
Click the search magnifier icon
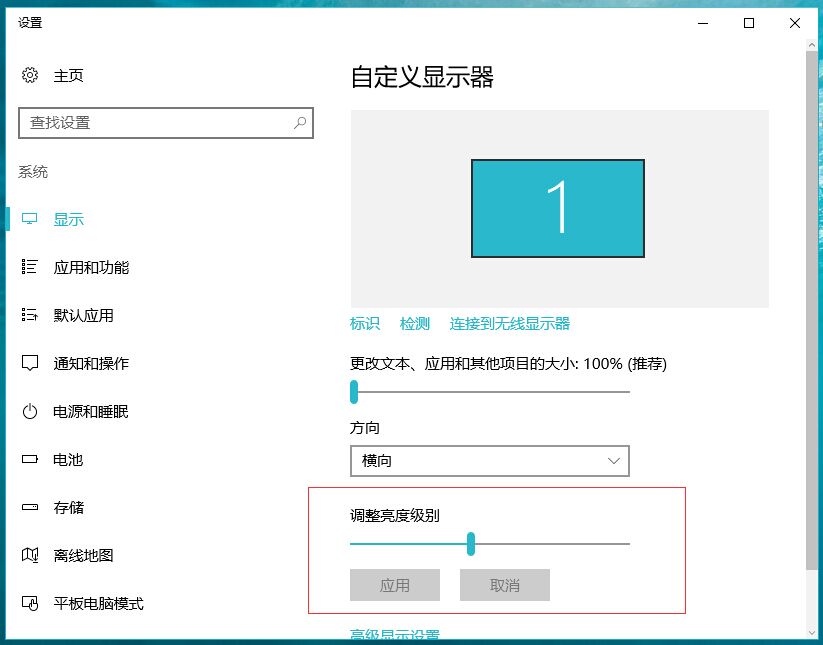click(x=300, y=123)
